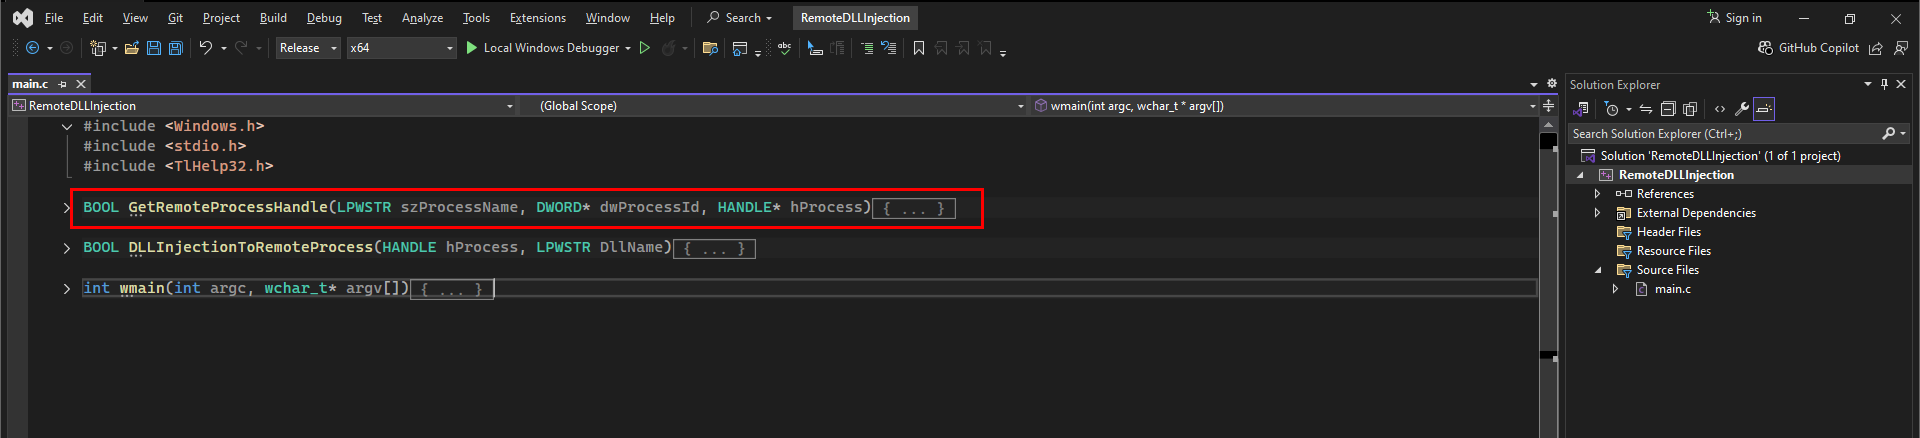Click View Code icon in Solution Explorer

[x=1720, y=109]
